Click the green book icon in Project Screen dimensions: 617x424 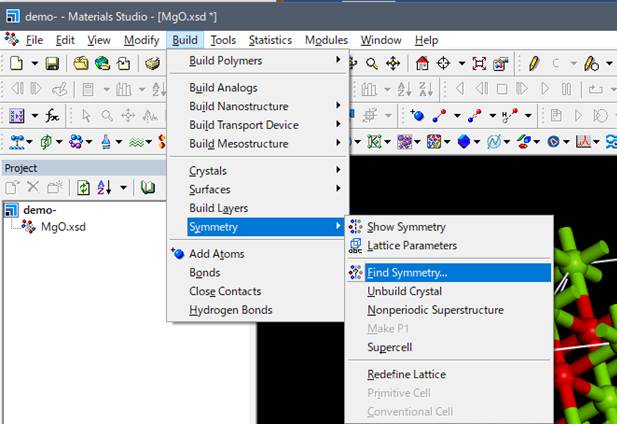click(x=148, y=188)
